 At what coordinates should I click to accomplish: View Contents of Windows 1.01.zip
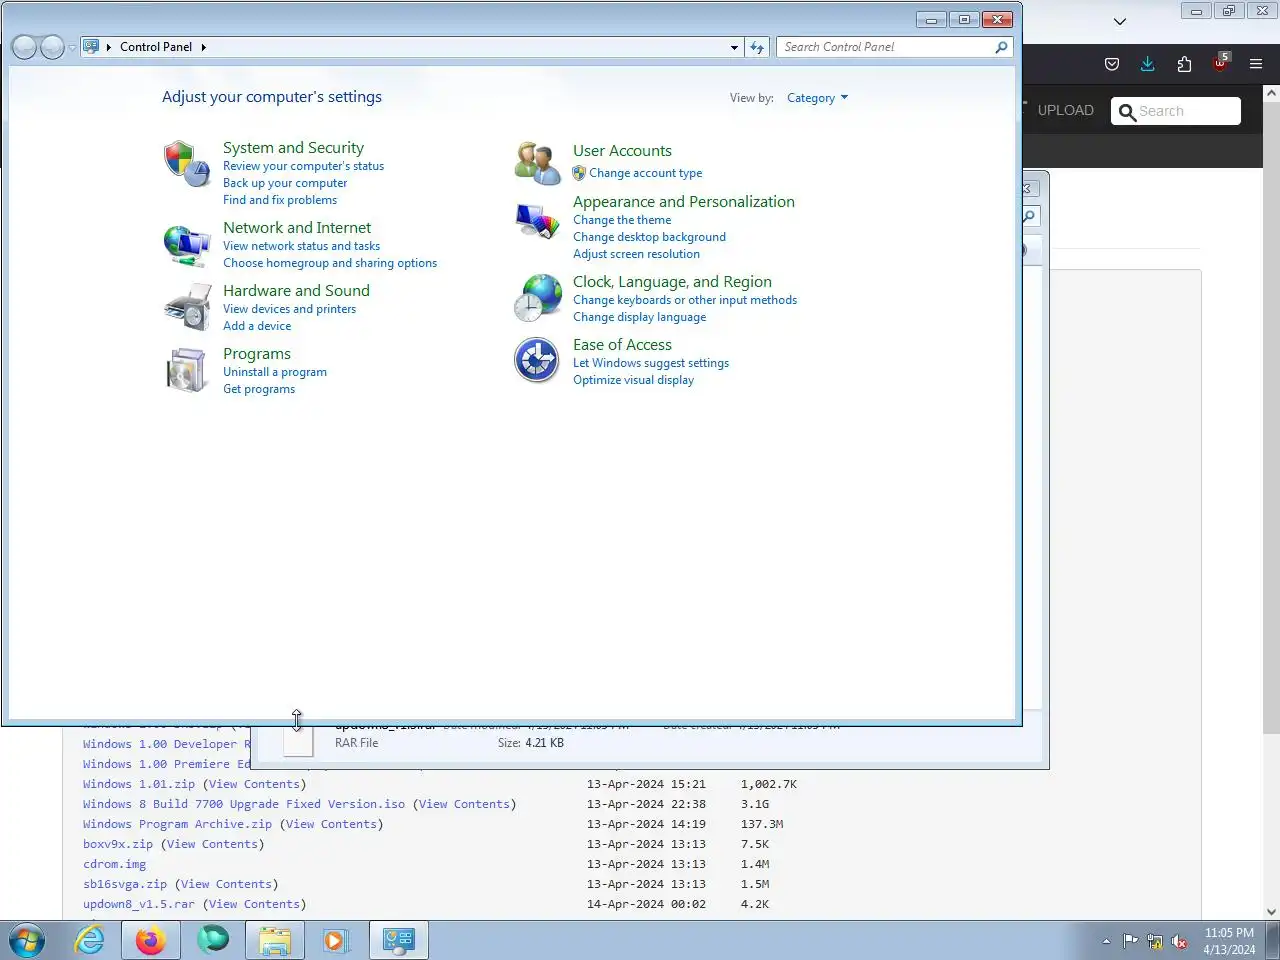(x=254, y=784)
